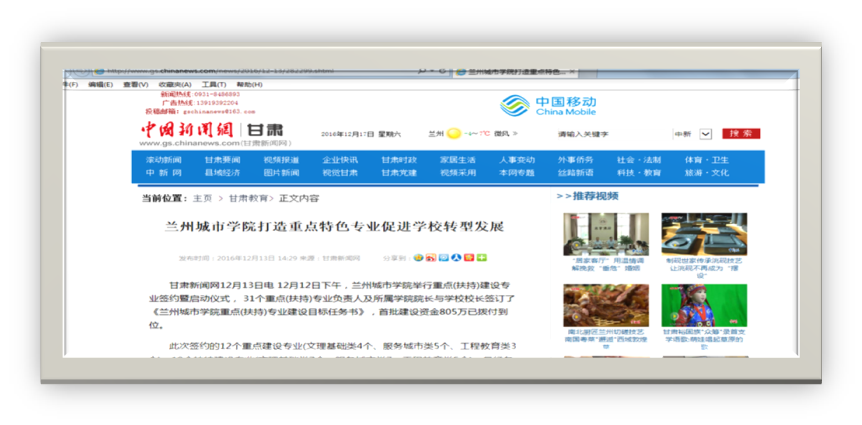Open the 工具(T) menu
This screenshot has height=425, width=862.
click(x=214, y=85)
